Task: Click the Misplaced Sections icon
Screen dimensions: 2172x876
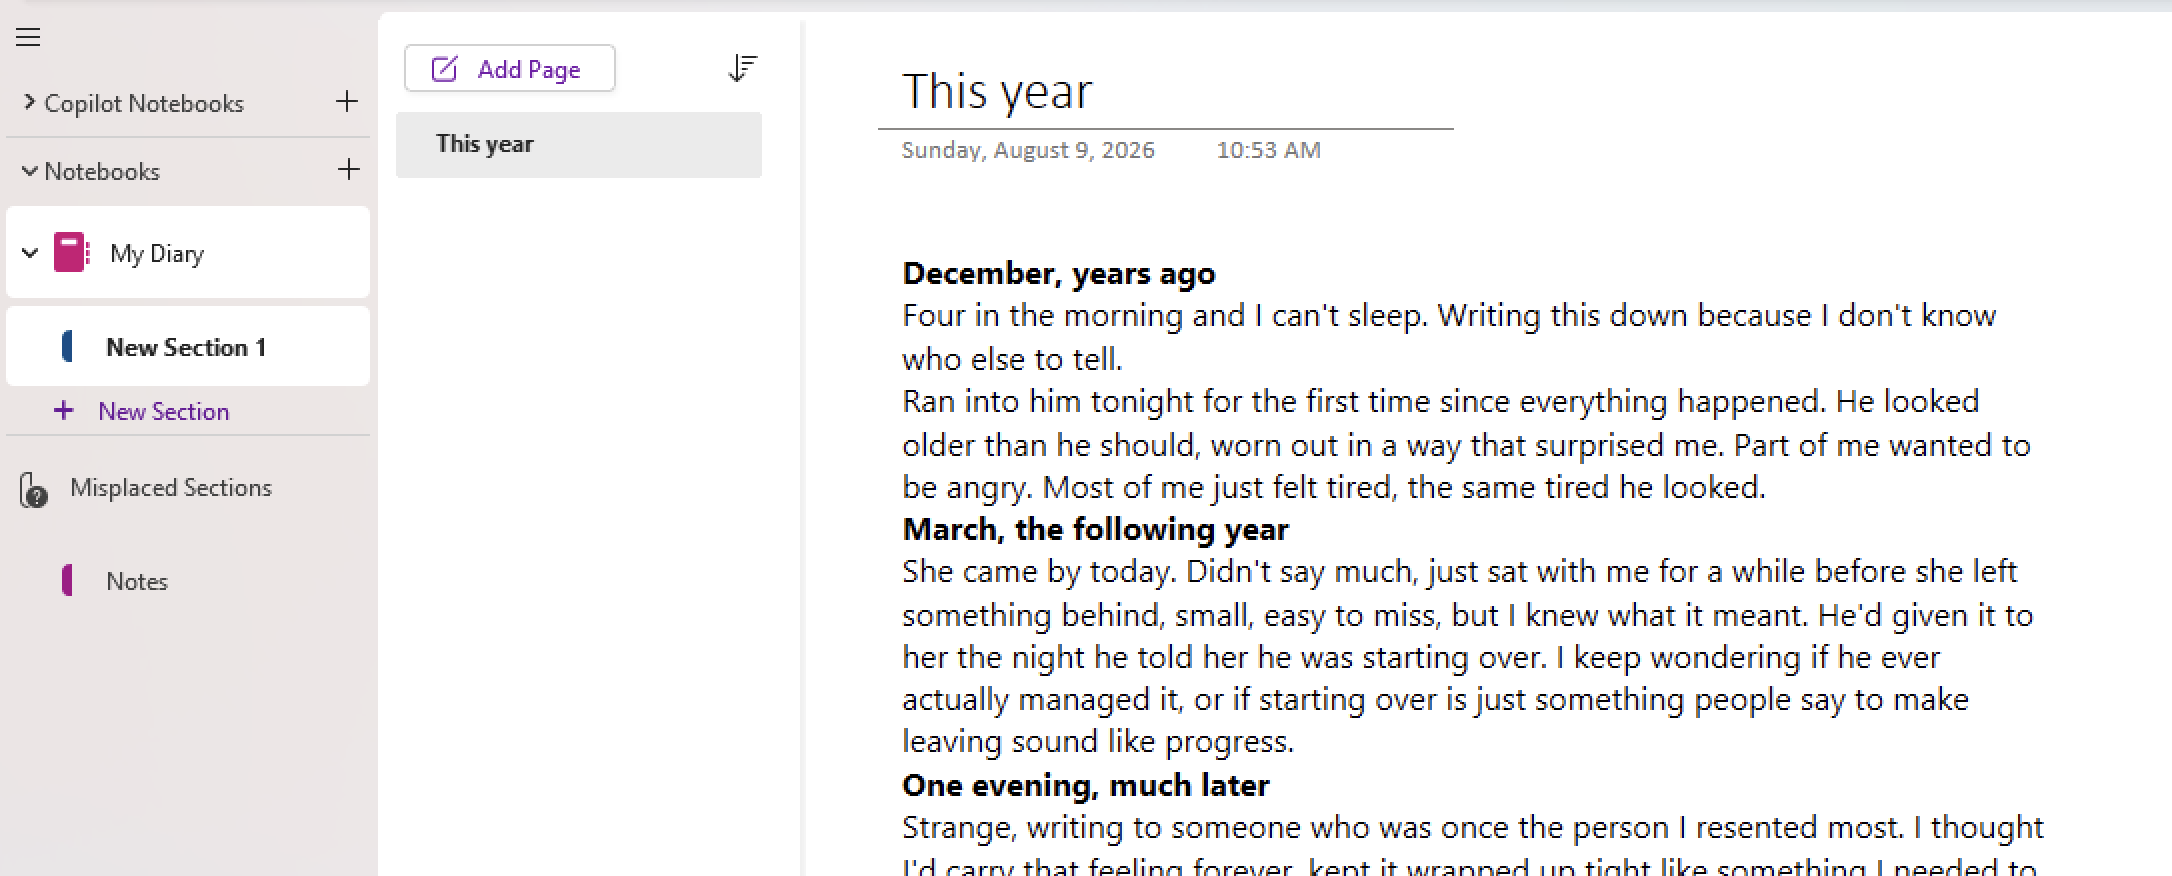Action: coord(33,490)
